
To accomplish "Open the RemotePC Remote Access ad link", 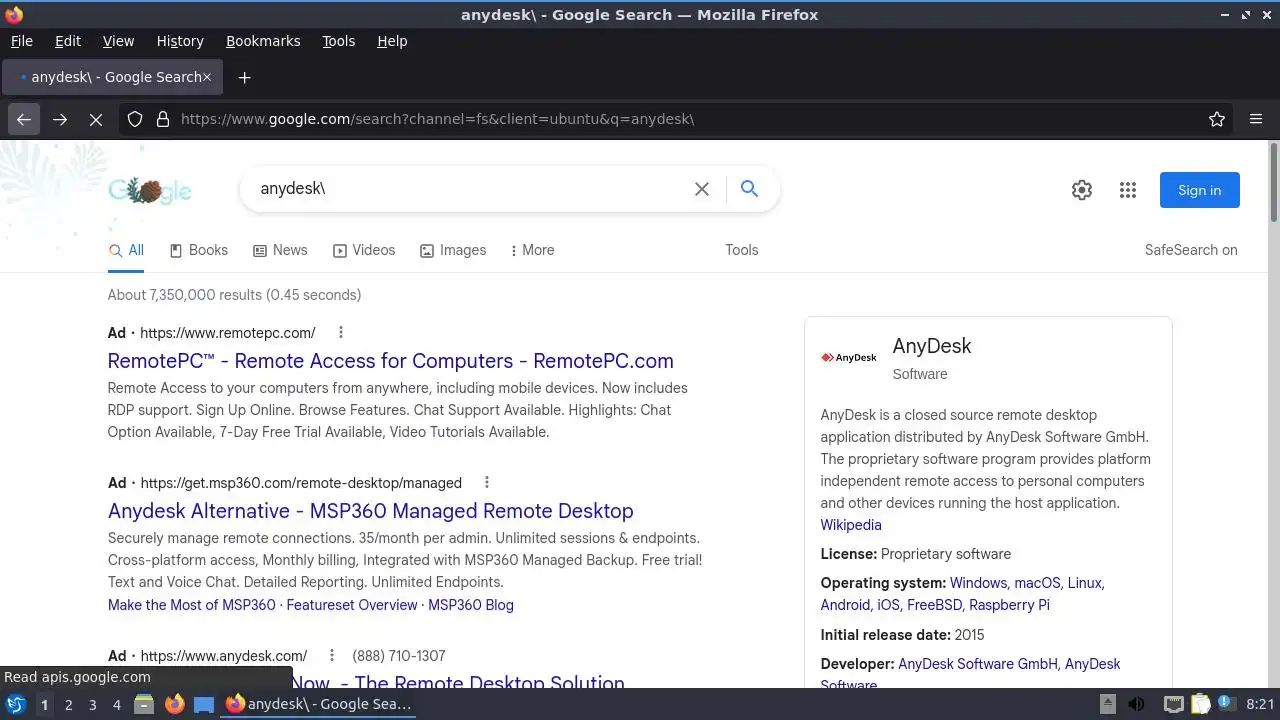I will pyautogui.click(x=390, y=361).
